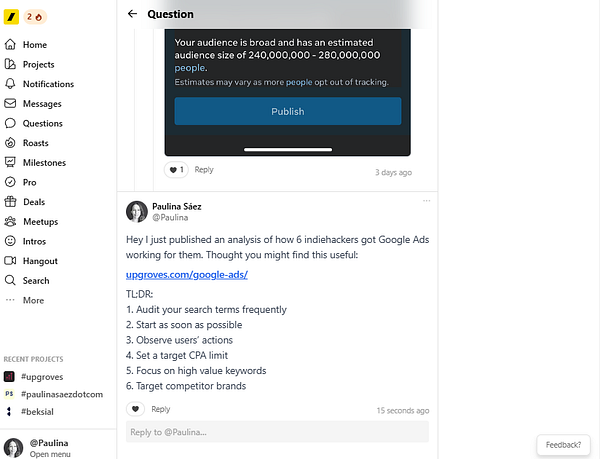The width and height of the screenshot is (600, 459).
Task: Click the Feedback button
Action: coord(563,445)
